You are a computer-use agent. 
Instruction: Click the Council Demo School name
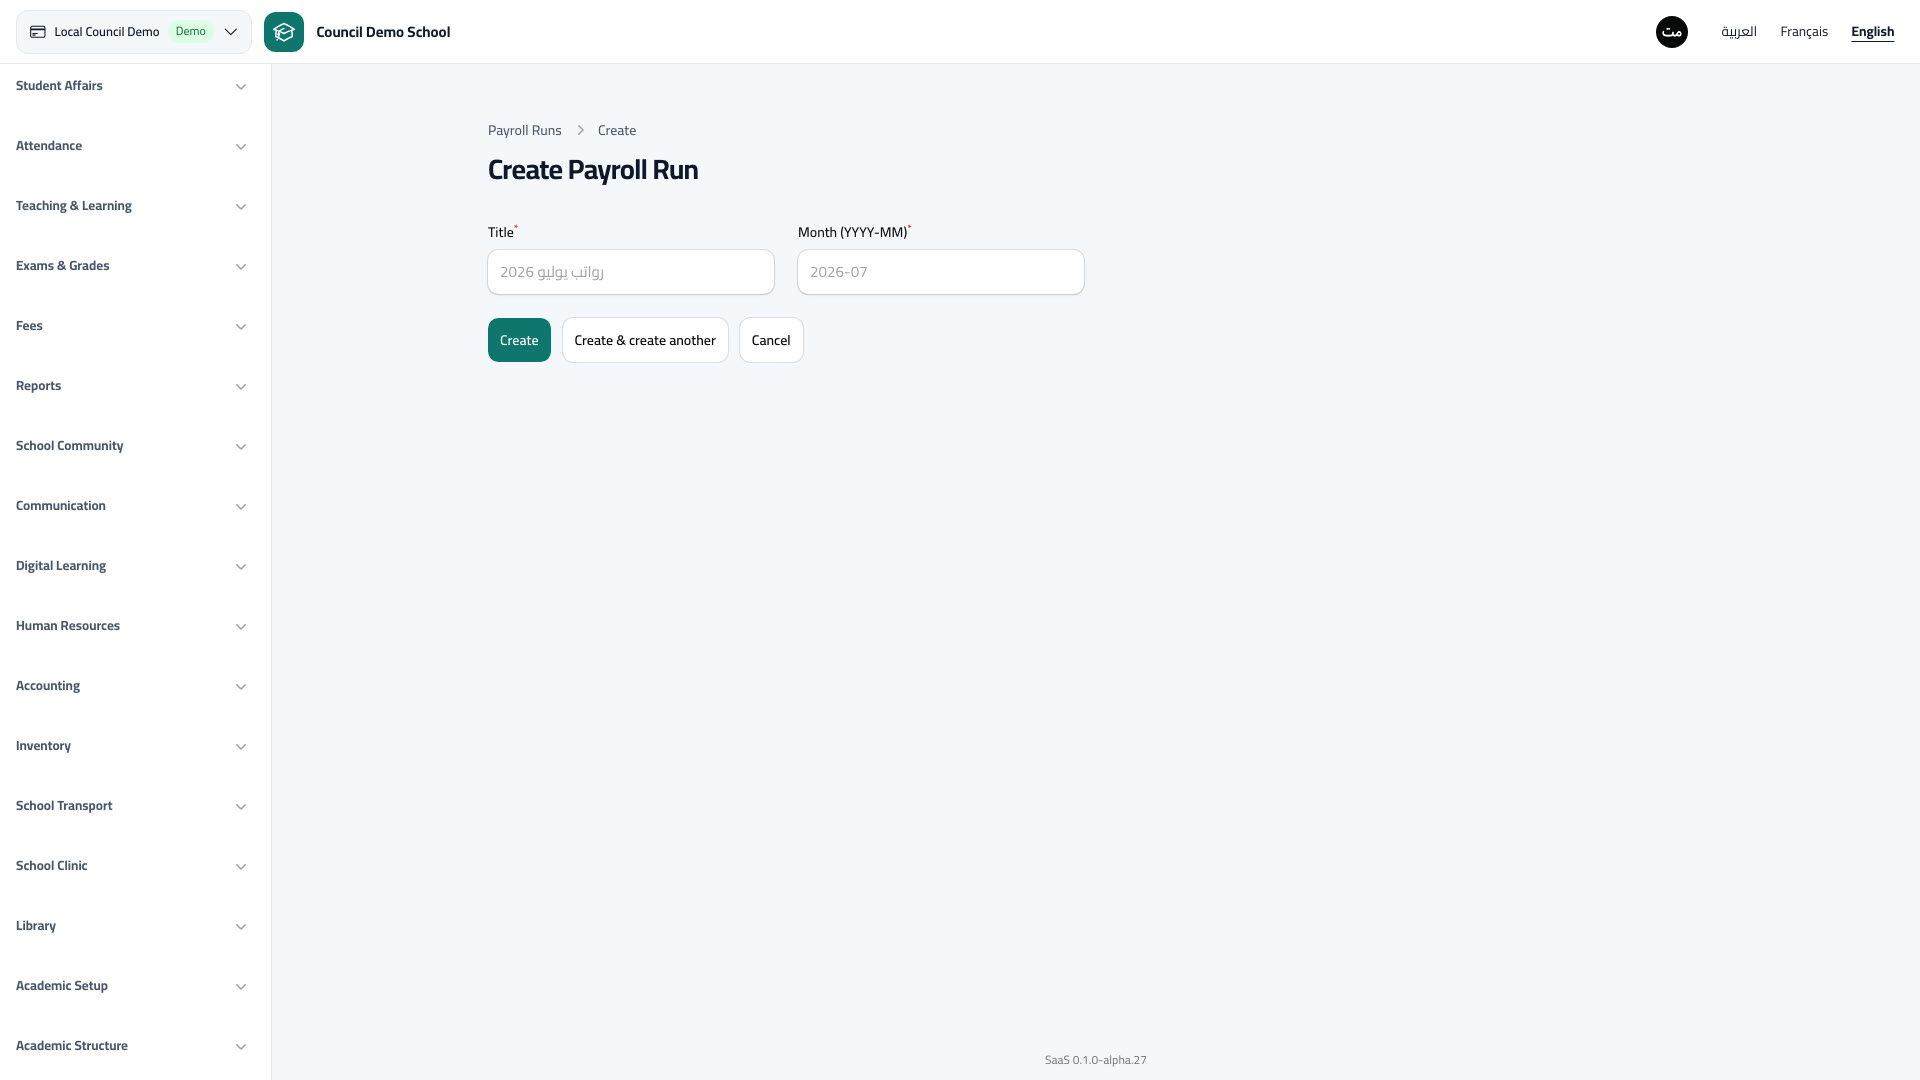pyautogui.click(x=383, y=32)
